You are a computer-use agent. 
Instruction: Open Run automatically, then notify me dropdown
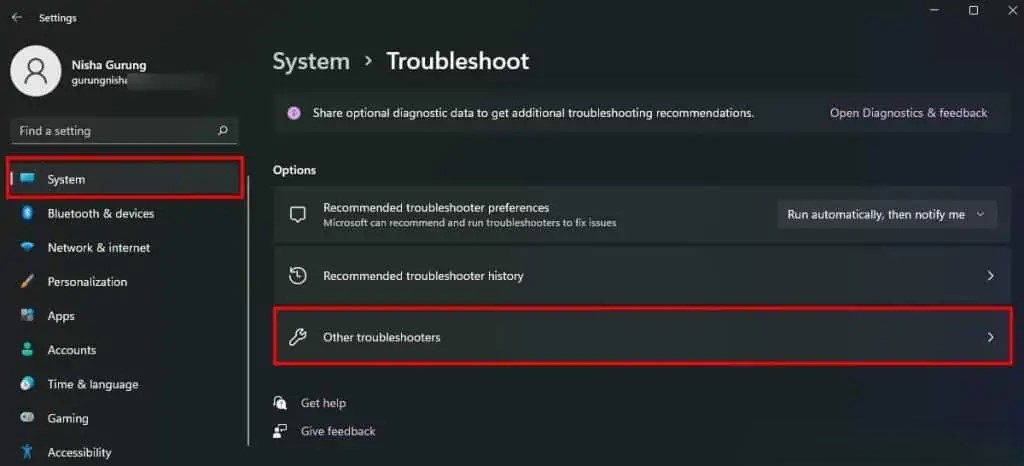pos(887,215)
